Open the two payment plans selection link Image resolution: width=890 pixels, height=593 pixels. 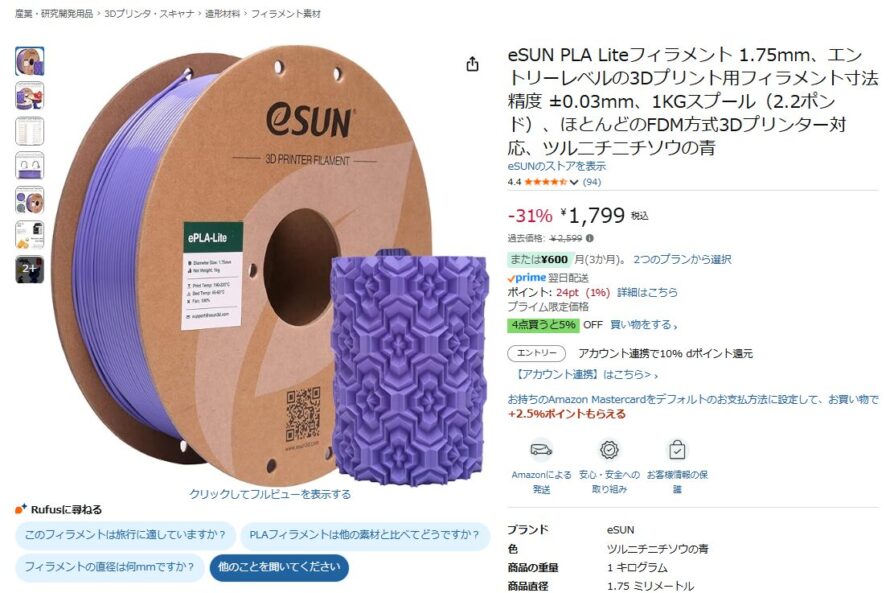[x=682, y=259]
